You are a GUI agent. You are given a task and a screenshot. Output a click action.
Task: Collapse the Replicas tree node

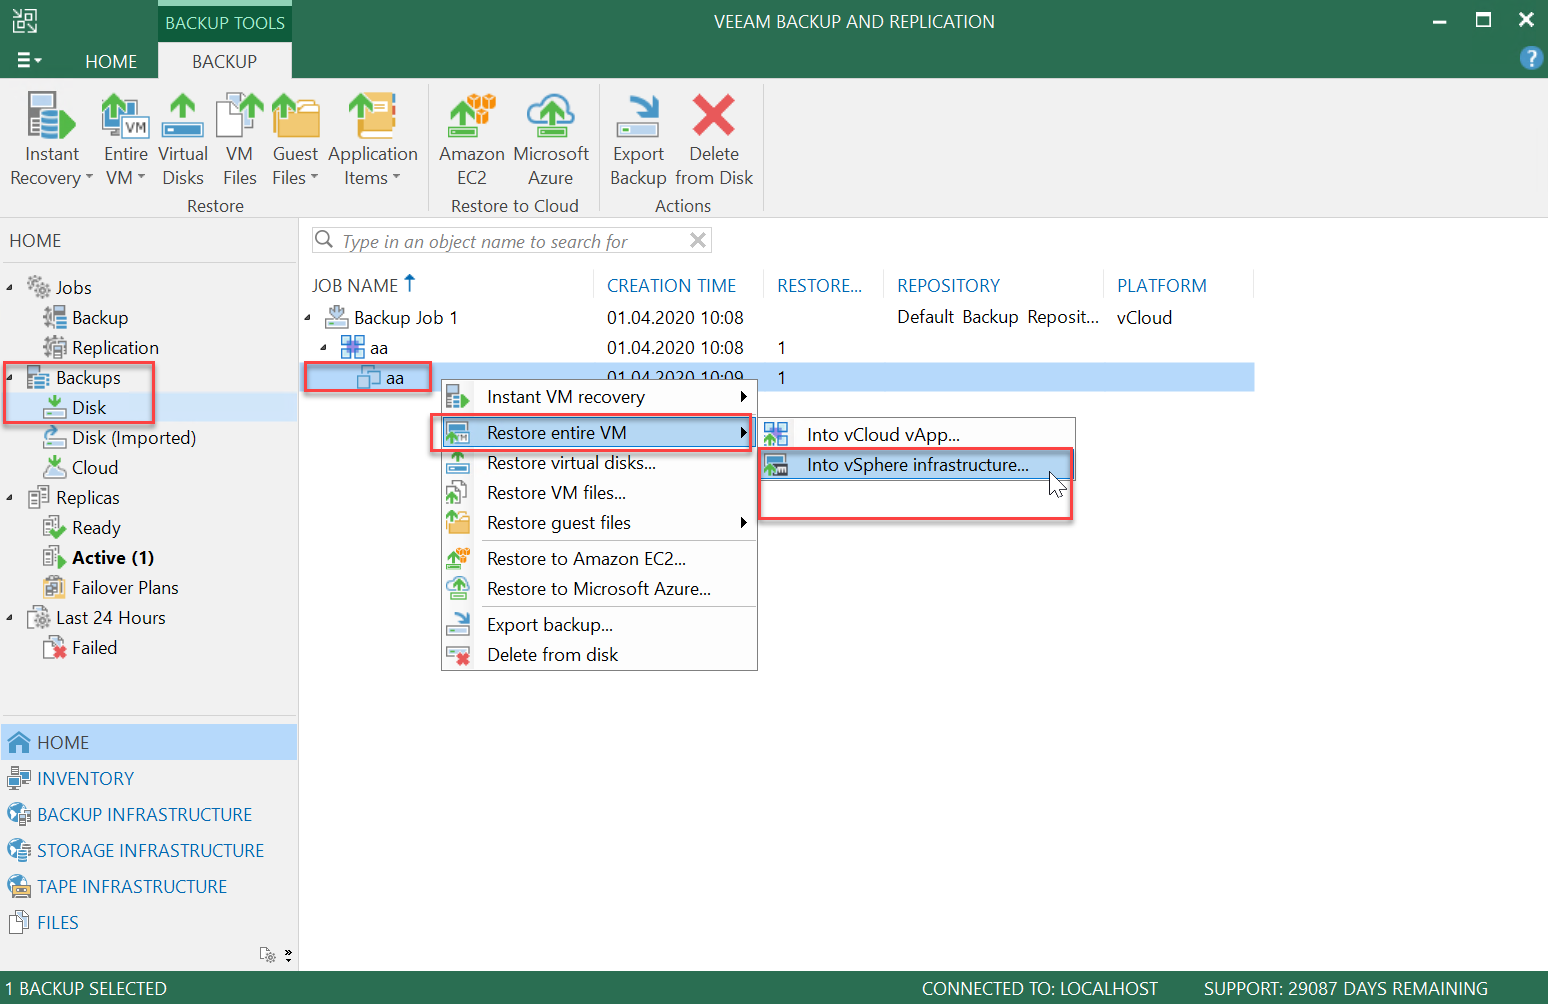tap(10, 498)
